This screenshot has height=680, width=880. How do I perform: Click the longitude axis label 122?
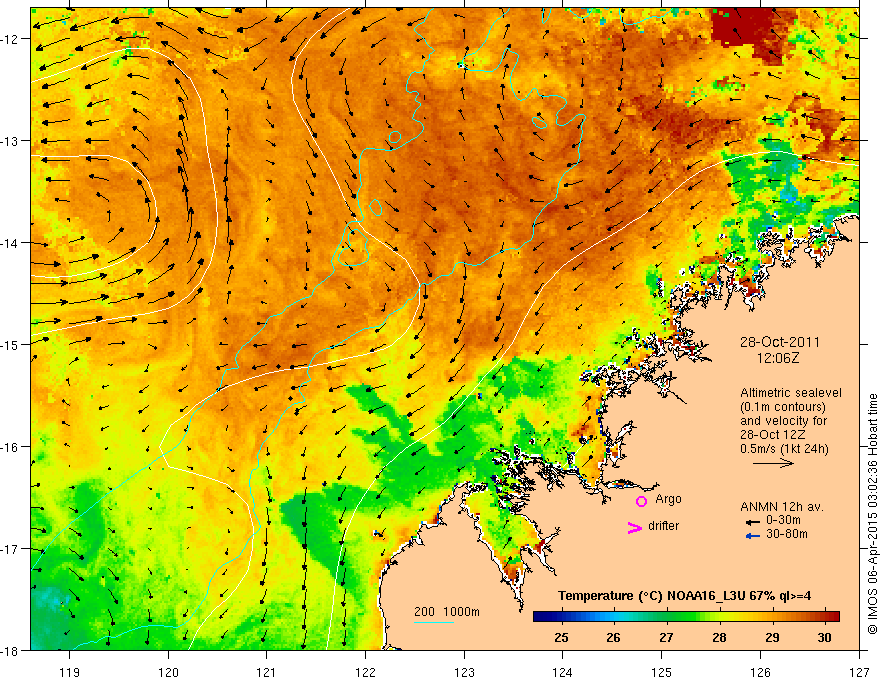(365, 672)
